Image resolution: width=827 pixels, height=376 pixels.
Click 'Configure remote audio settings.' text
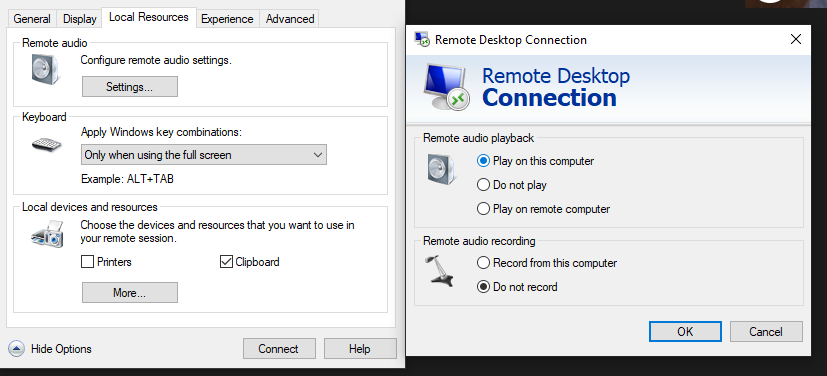[x=156, y=60]
